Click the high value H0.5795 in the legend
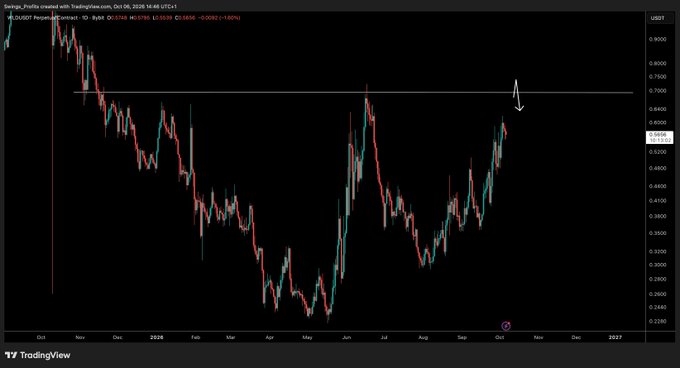The image size is (680, 368). pyautogui.click(x=139, y=18)
